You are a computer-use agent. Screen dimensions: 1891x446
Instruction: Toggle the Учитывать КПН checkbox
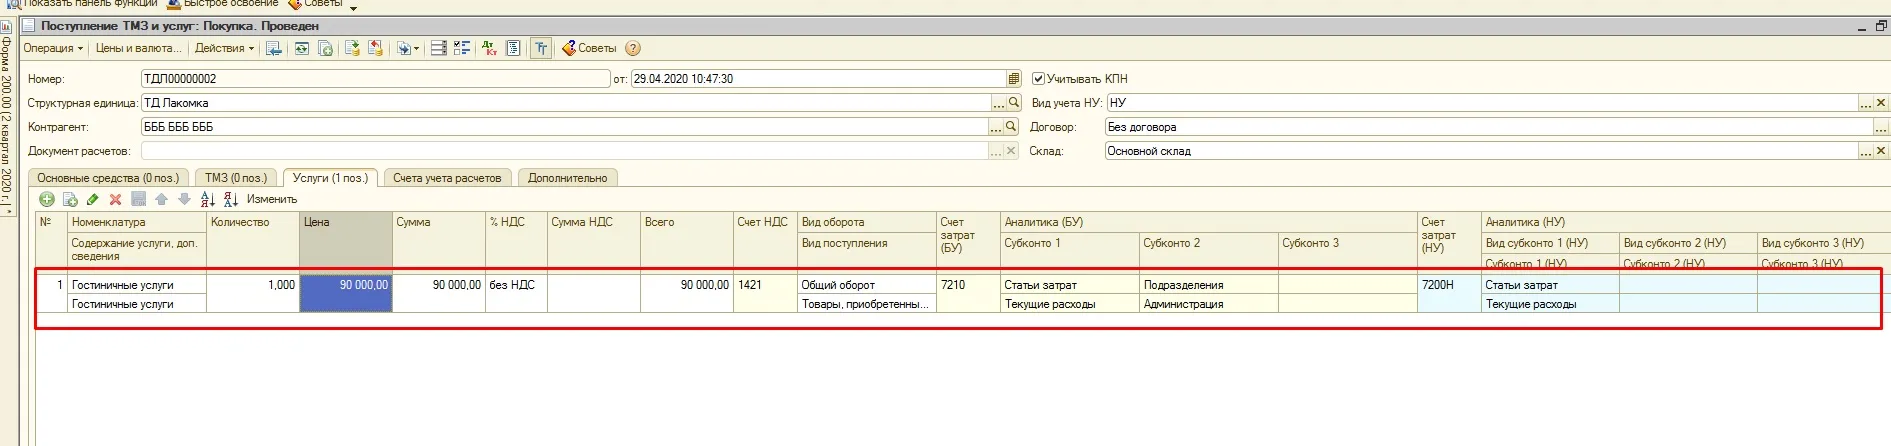(1038, 79)
